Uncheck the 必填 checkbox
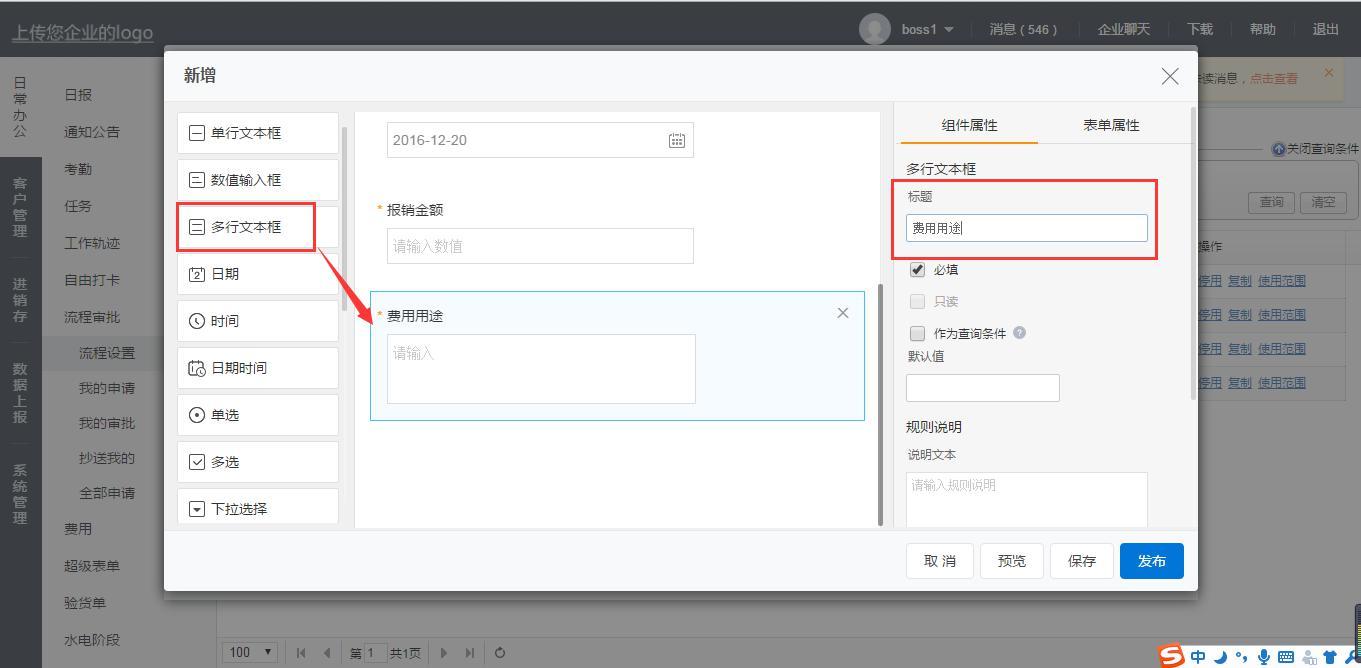This screenshot has height=668, width=1361. point(917,270)
